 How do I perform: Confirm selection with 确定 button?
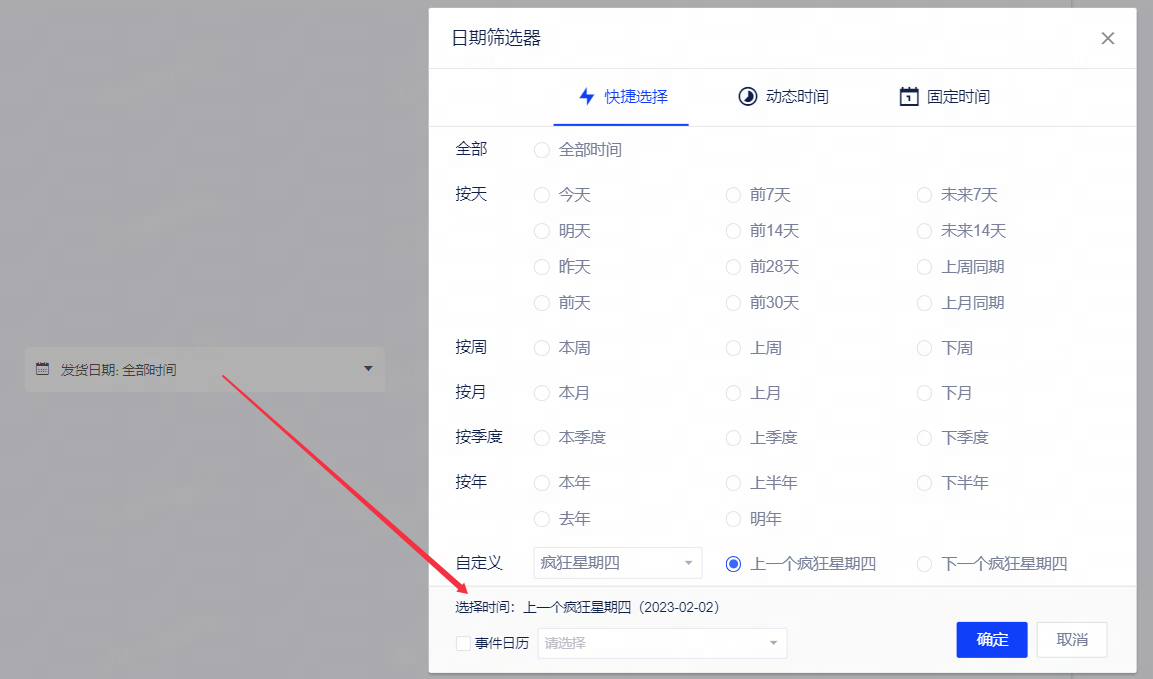(x=991, y=640)
